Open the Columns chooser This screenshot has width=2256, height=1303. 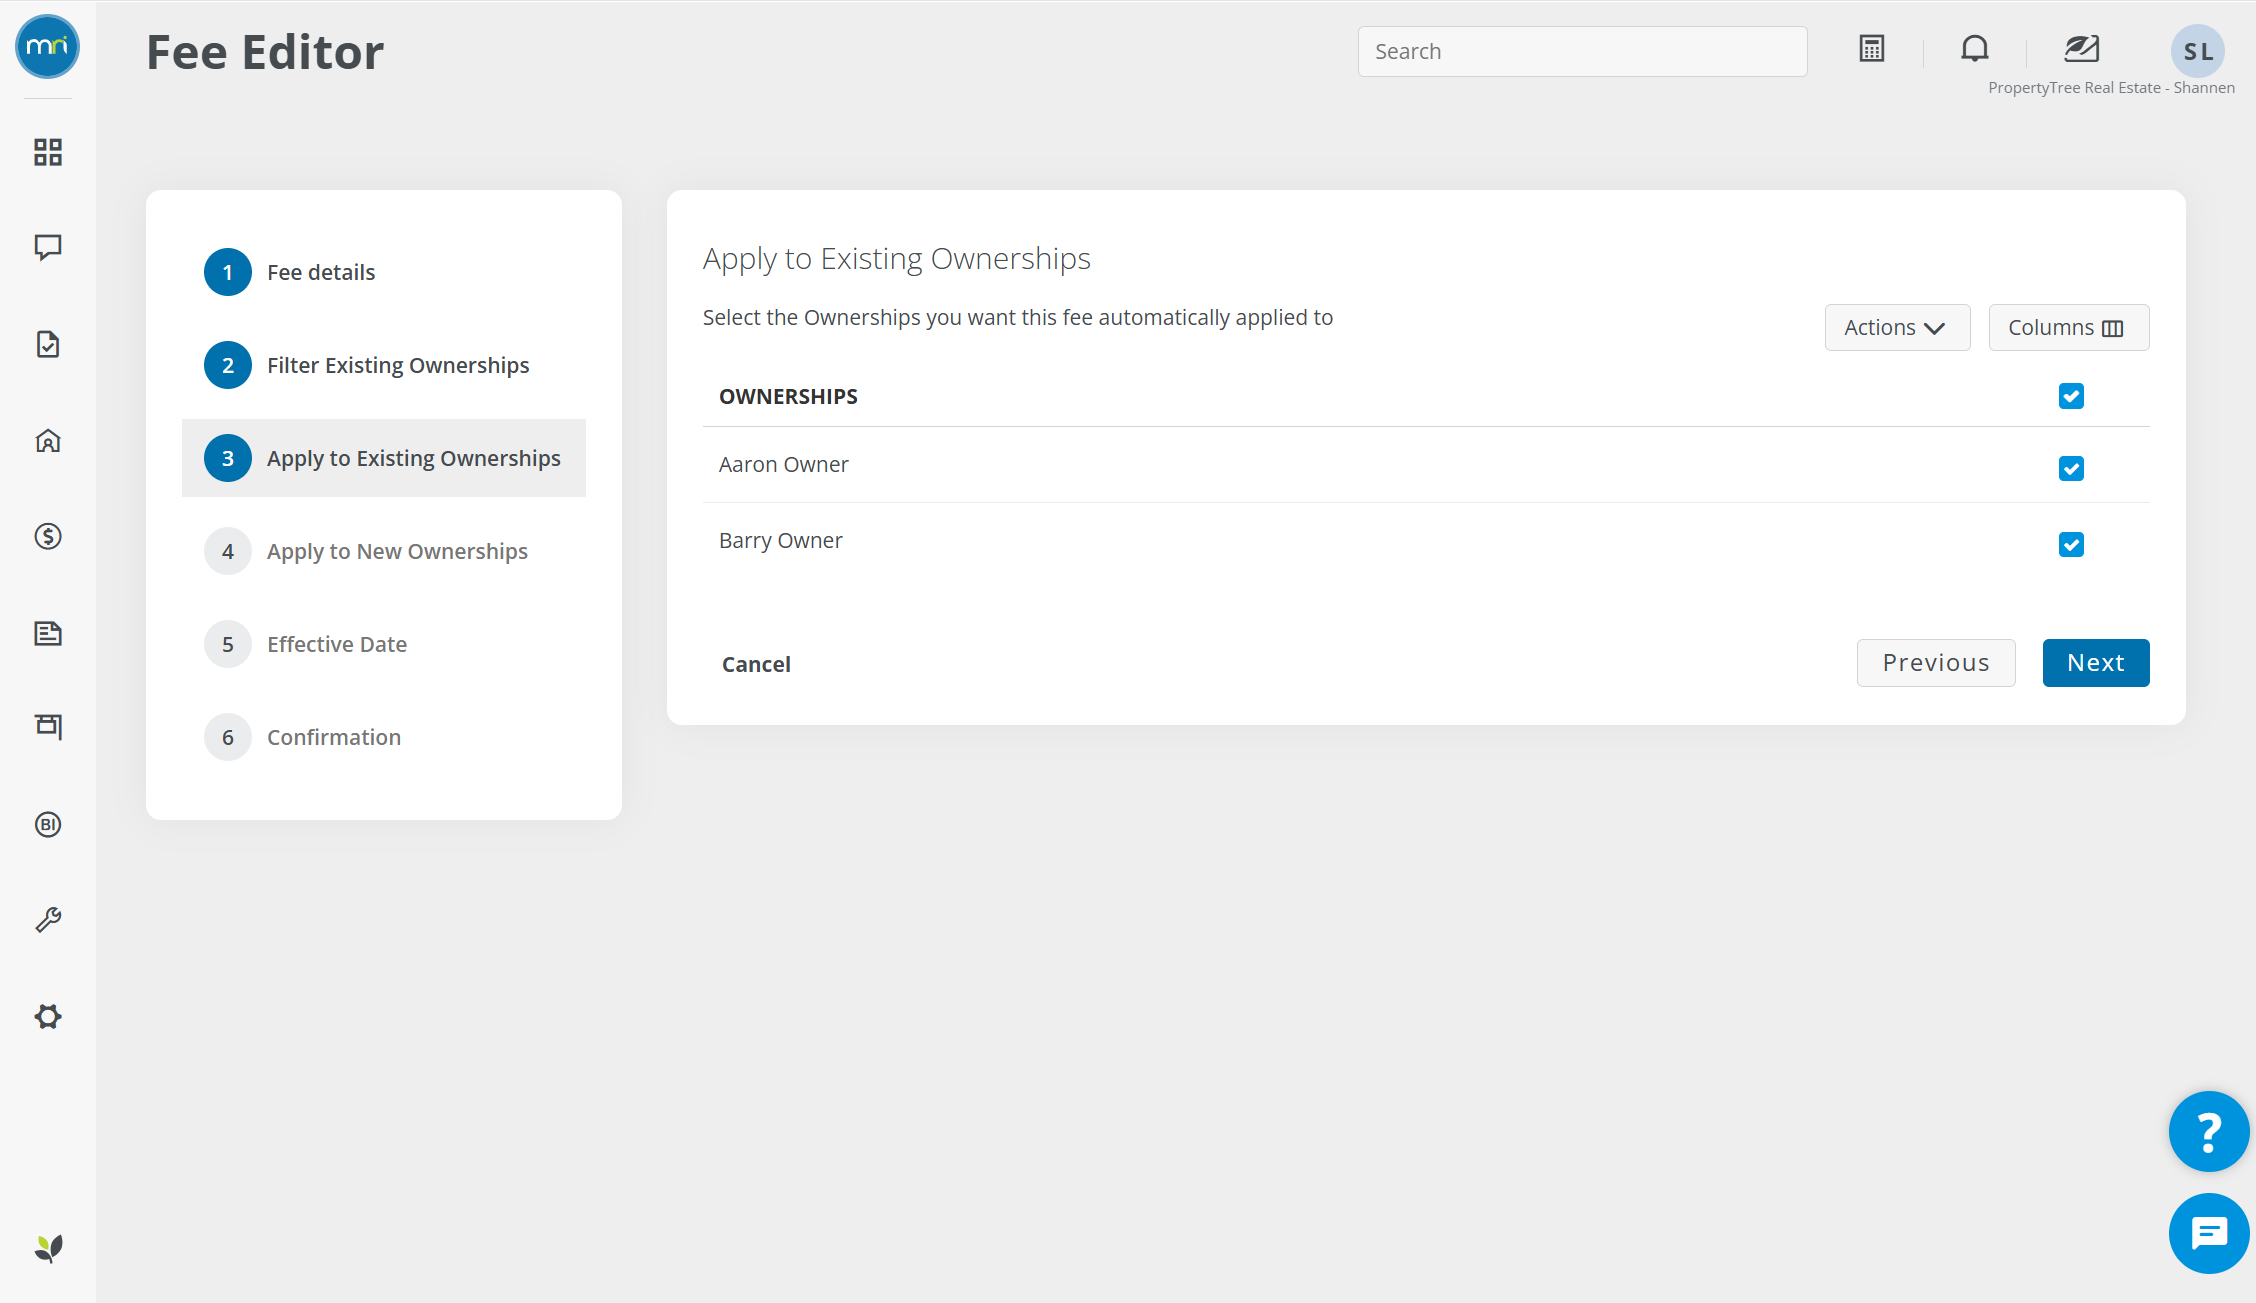pos(2068,328)
